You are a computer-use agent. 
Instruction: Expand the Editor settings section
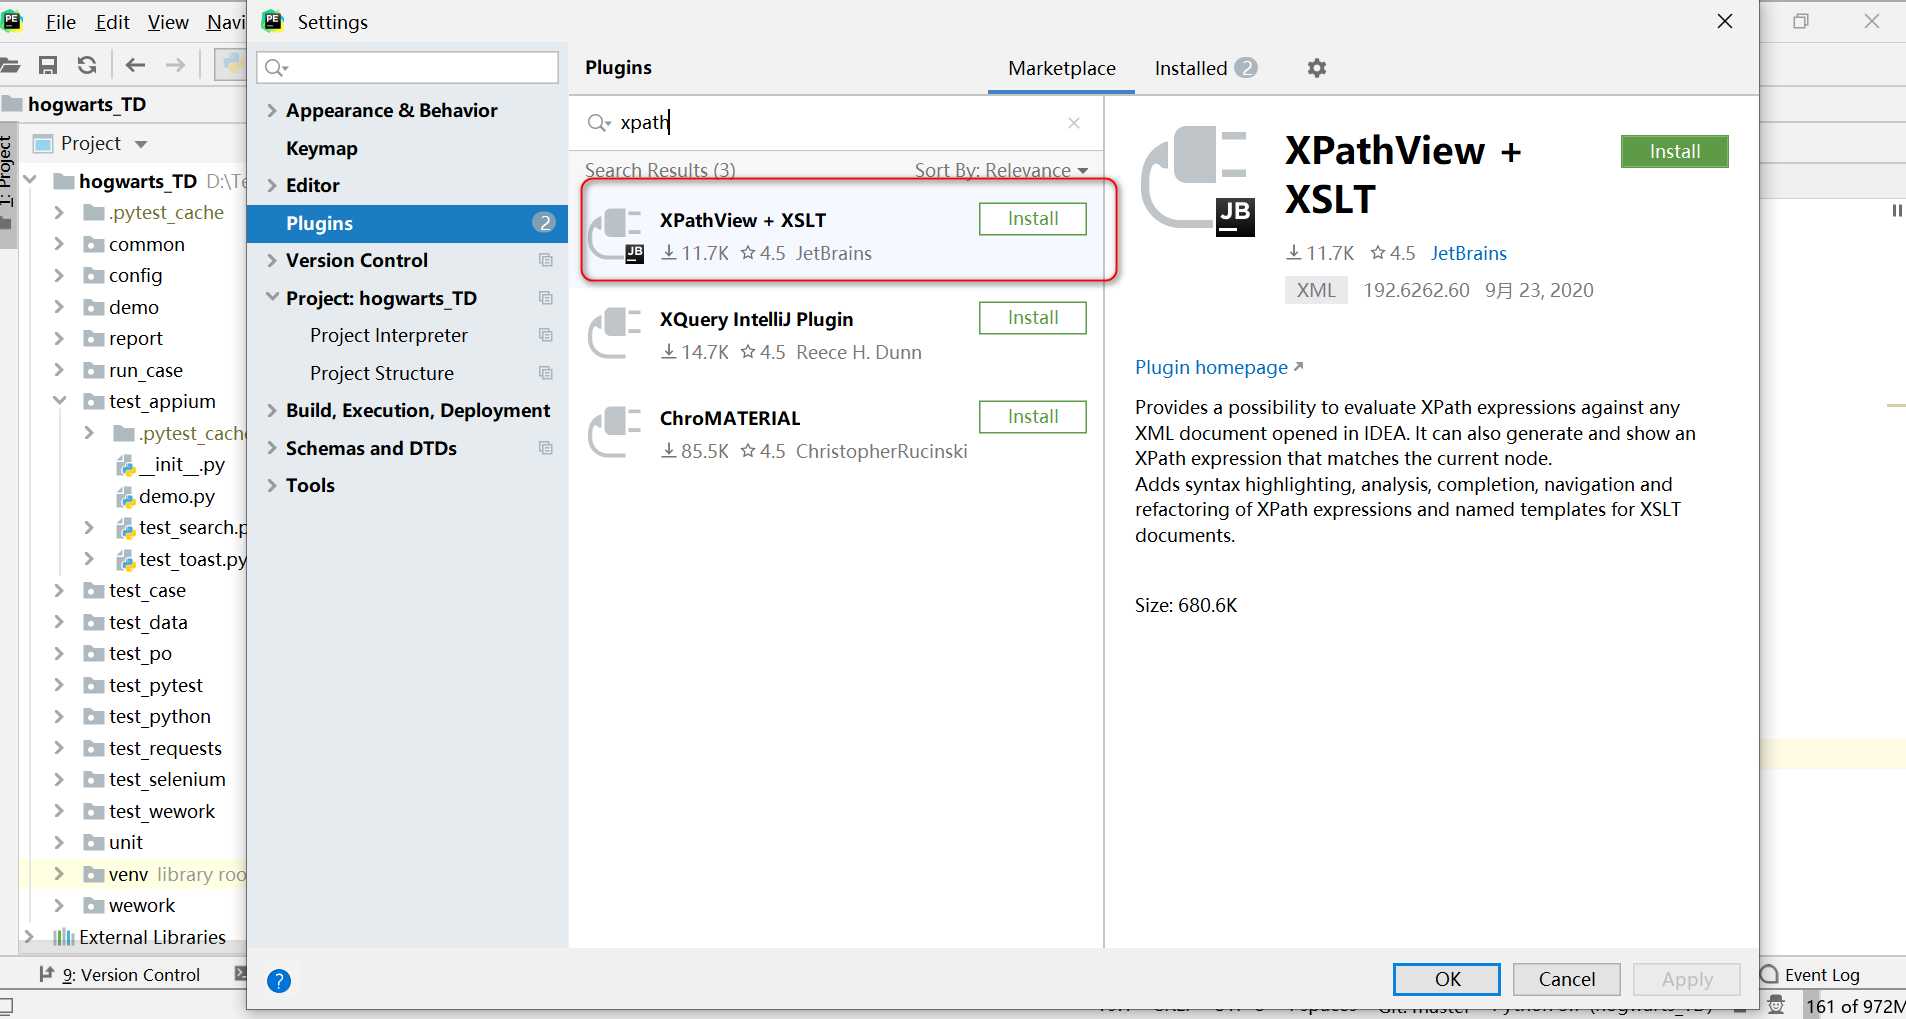272,186
